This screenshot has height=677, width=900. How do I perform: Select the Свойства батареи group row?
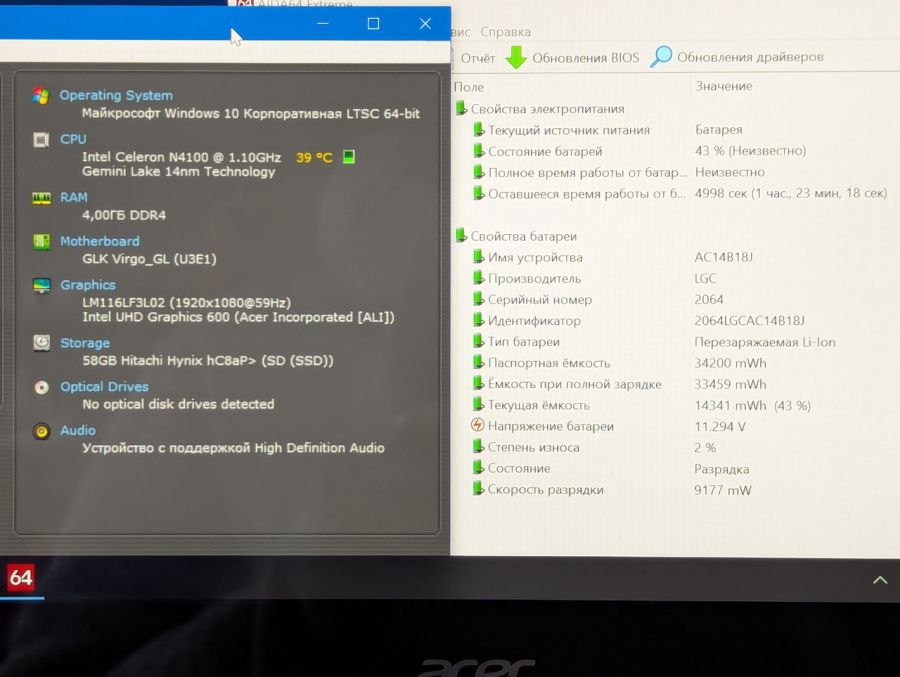[516, 236]
